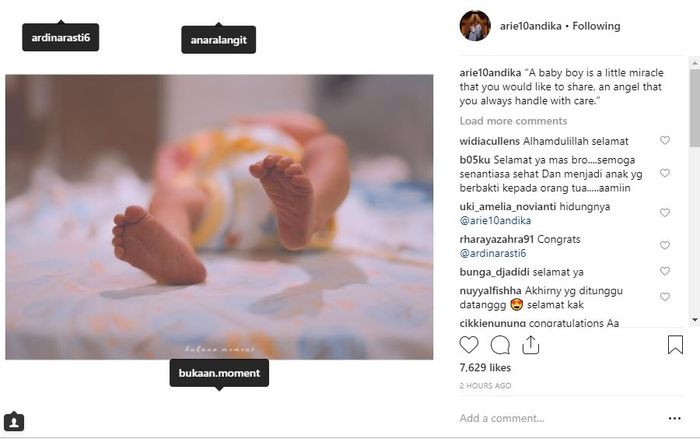700x439 pixels.
Task: Open the ardinarasti6 photo tag
Action: [x=61, y=38]
